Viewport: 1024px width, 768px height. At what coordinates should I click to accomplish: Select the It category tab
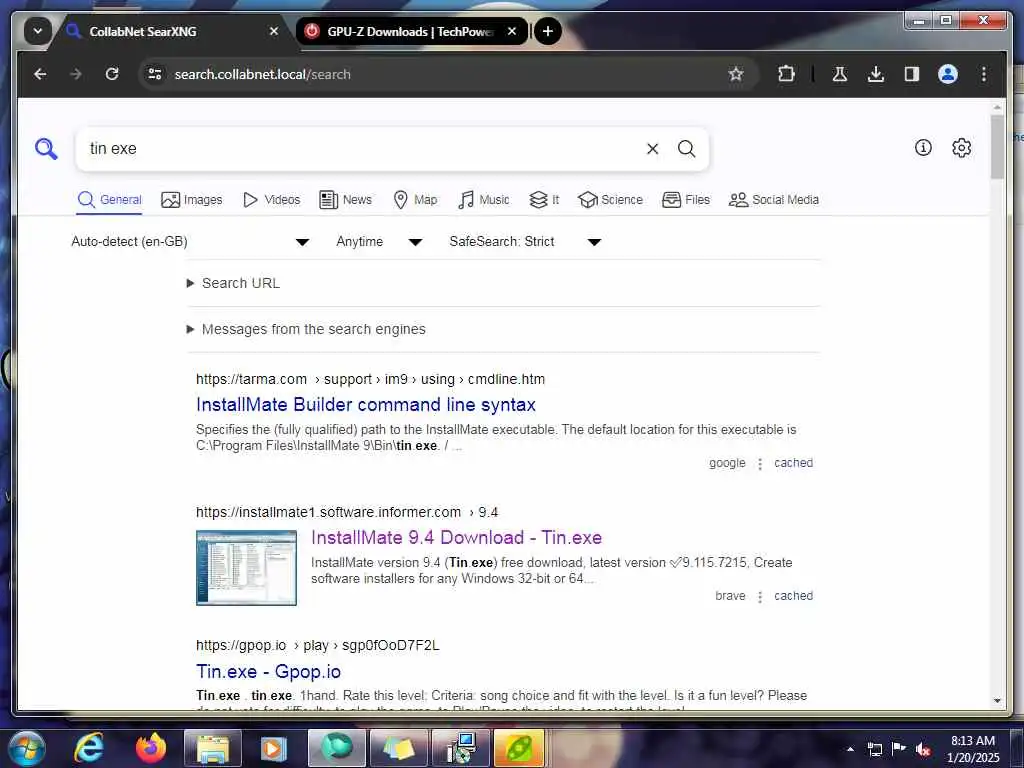pos(544,200)
